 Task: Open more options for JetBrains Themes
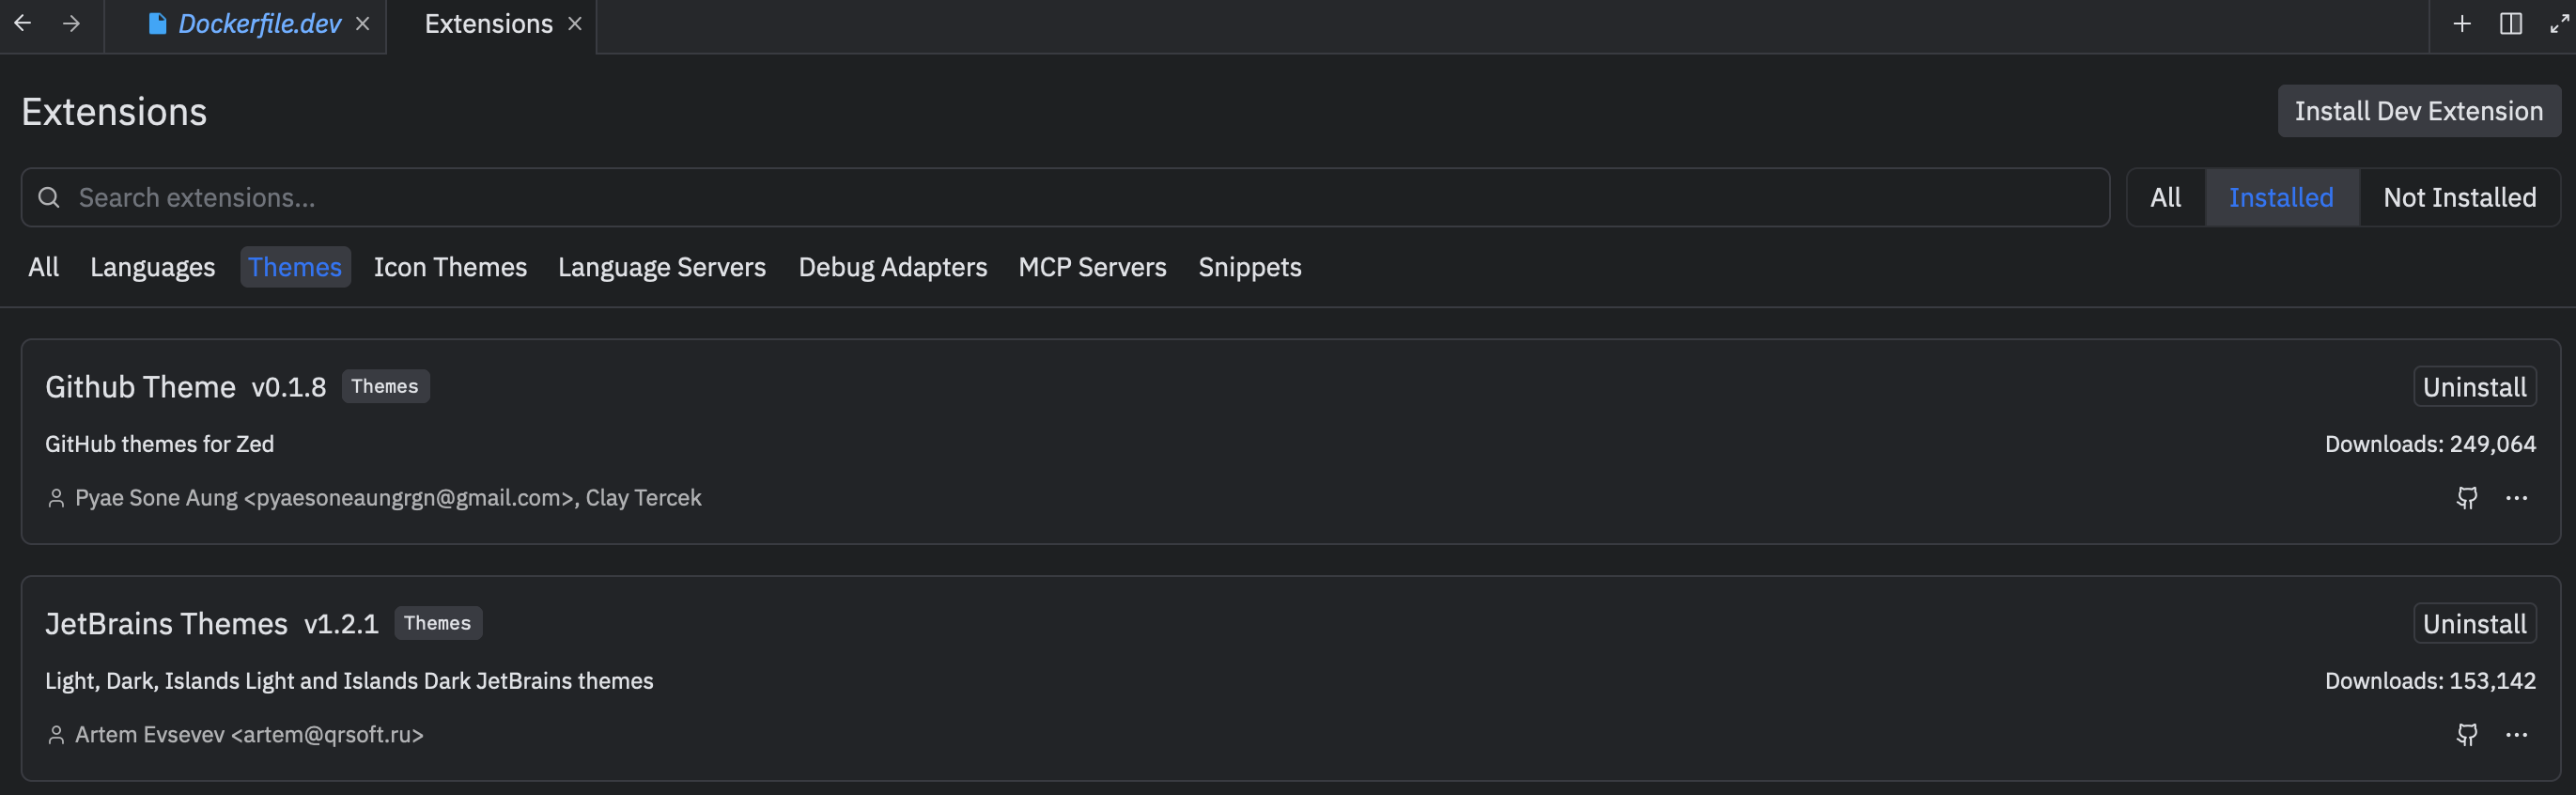click(x=2516, y=735)
